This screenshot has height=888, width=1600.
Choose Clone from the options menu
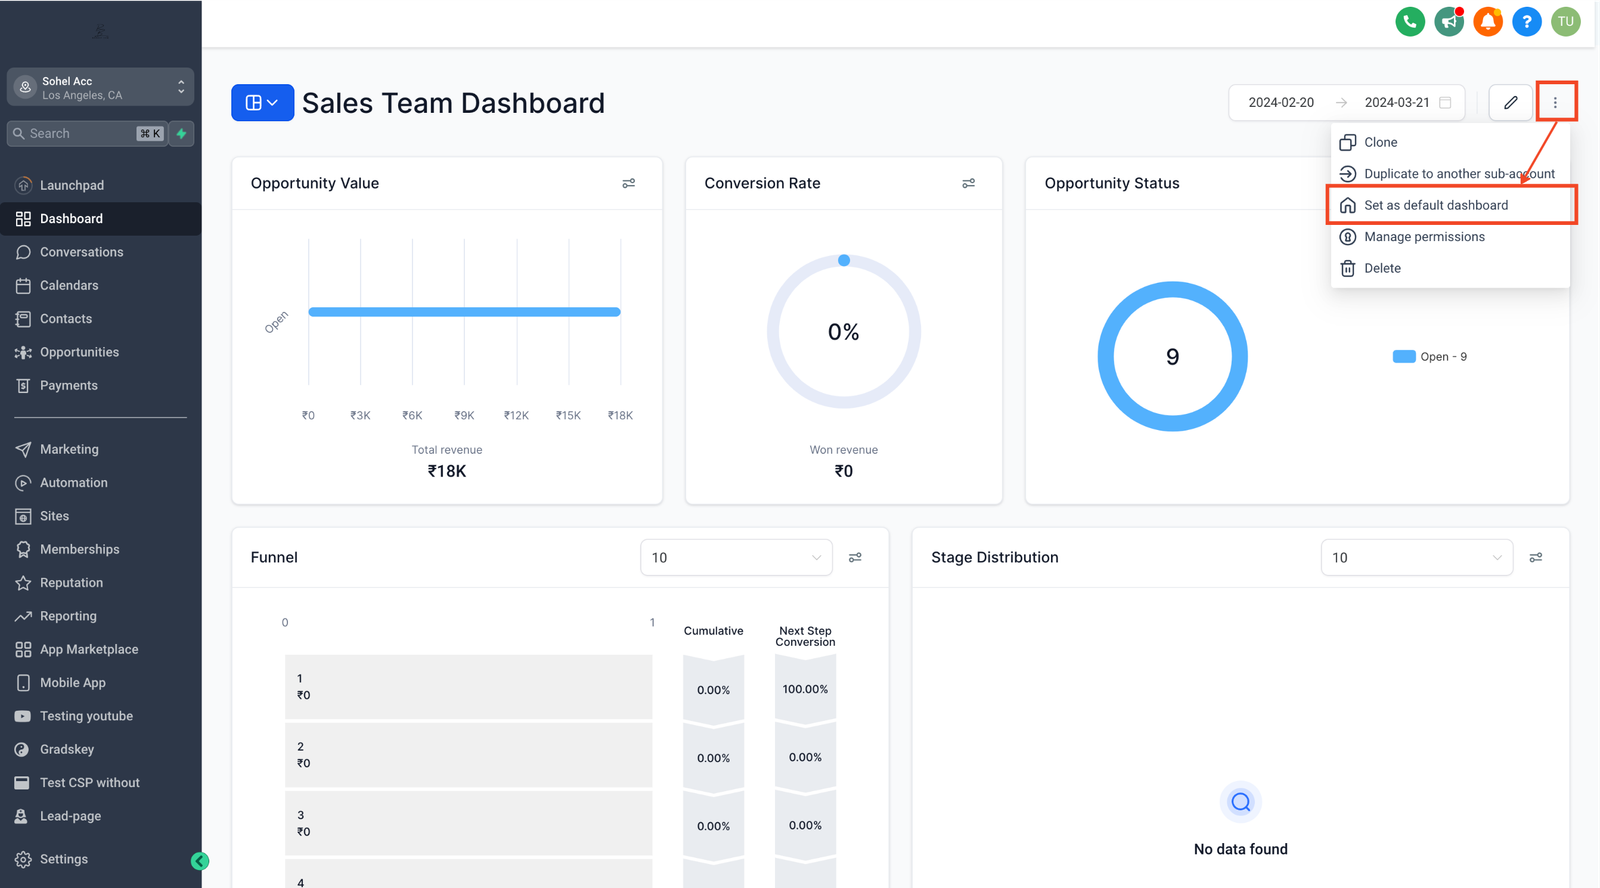tap(1380, 142)
